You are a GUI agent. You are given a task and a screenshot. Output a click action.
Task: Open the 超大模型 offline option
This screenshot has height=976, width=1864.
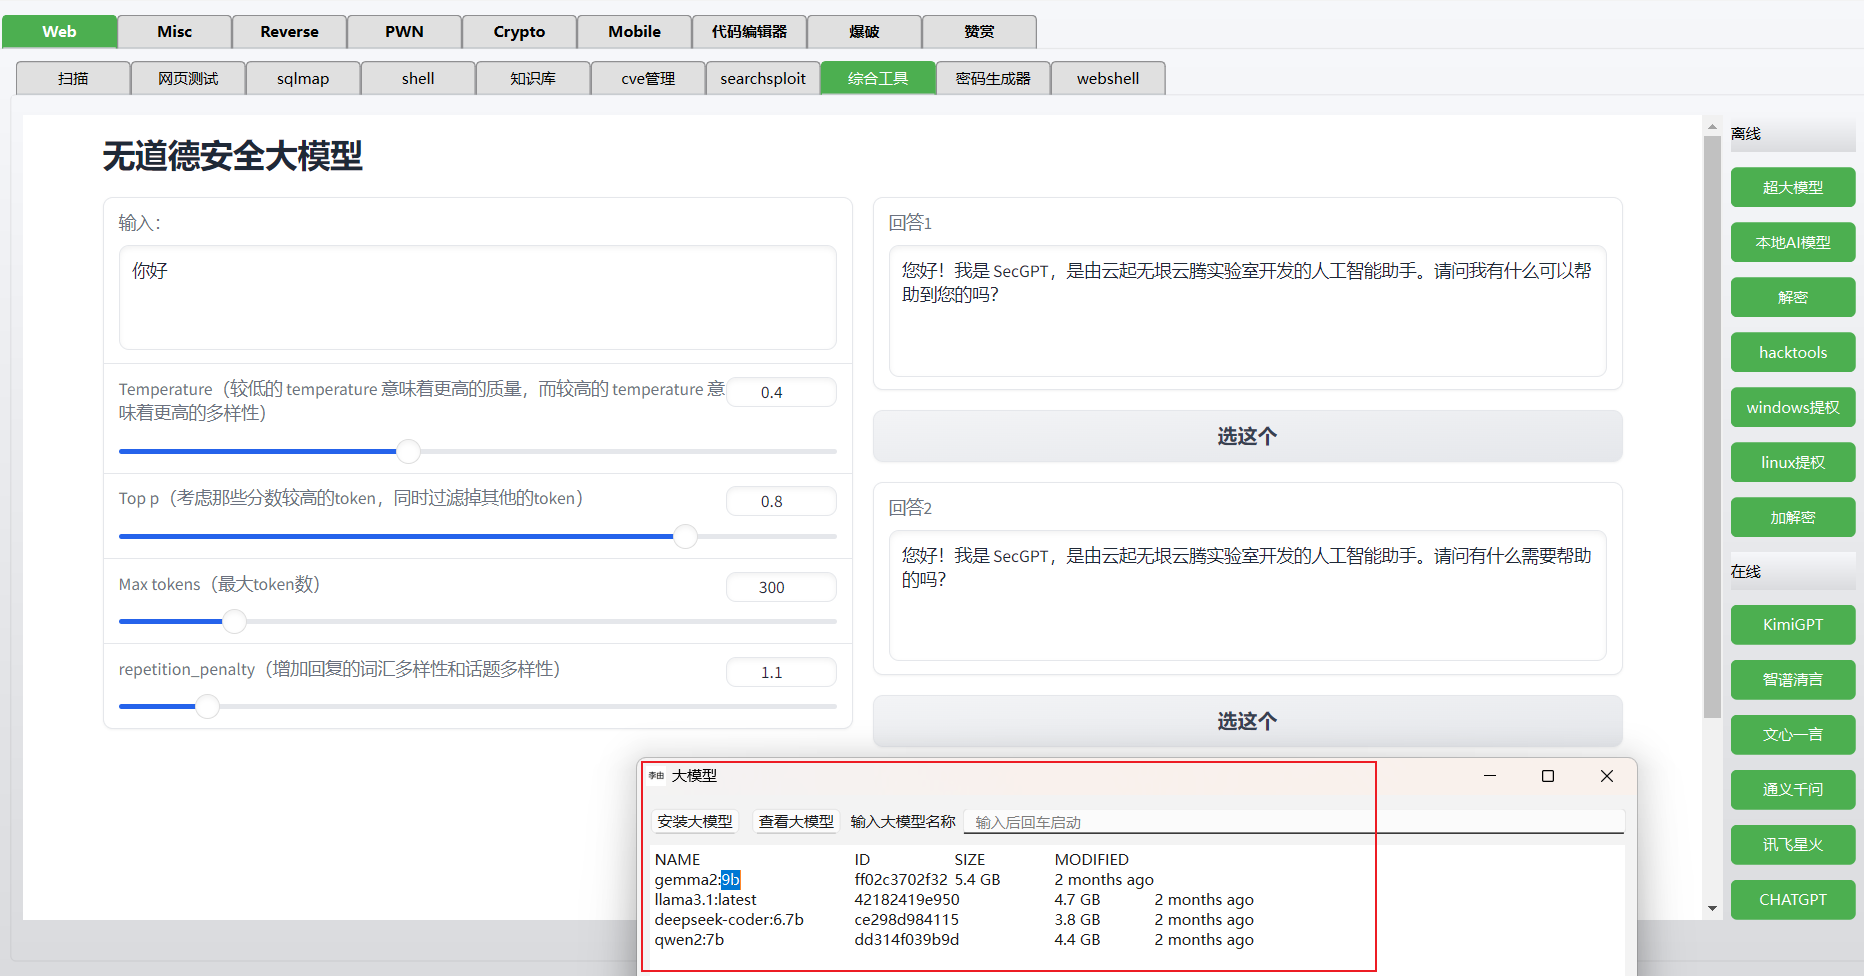pos(1792,187)
